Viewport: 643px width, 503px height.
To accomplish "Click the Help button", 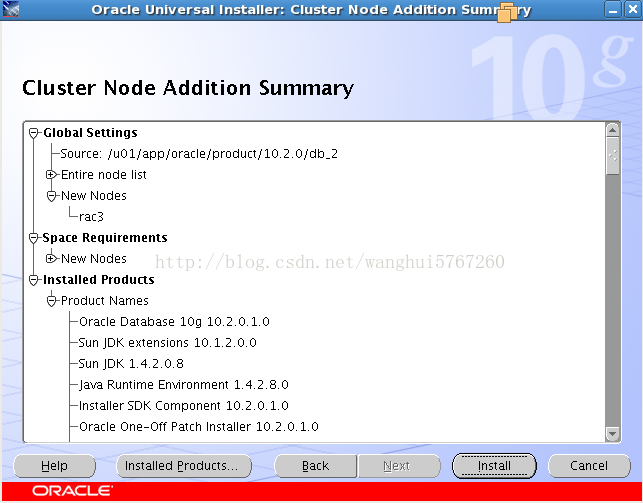I will coord(55,466).
